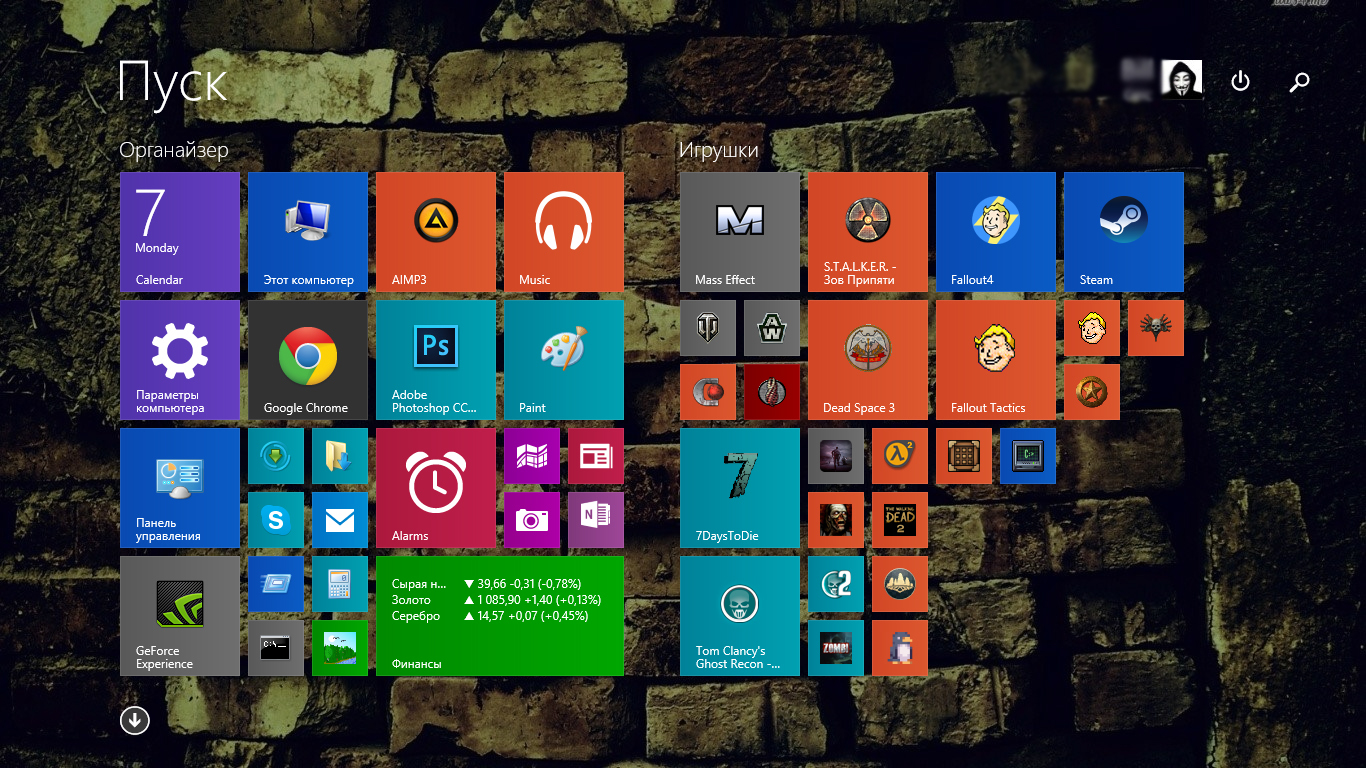Launch The Walking Dead 2 tile

point(899,519)
